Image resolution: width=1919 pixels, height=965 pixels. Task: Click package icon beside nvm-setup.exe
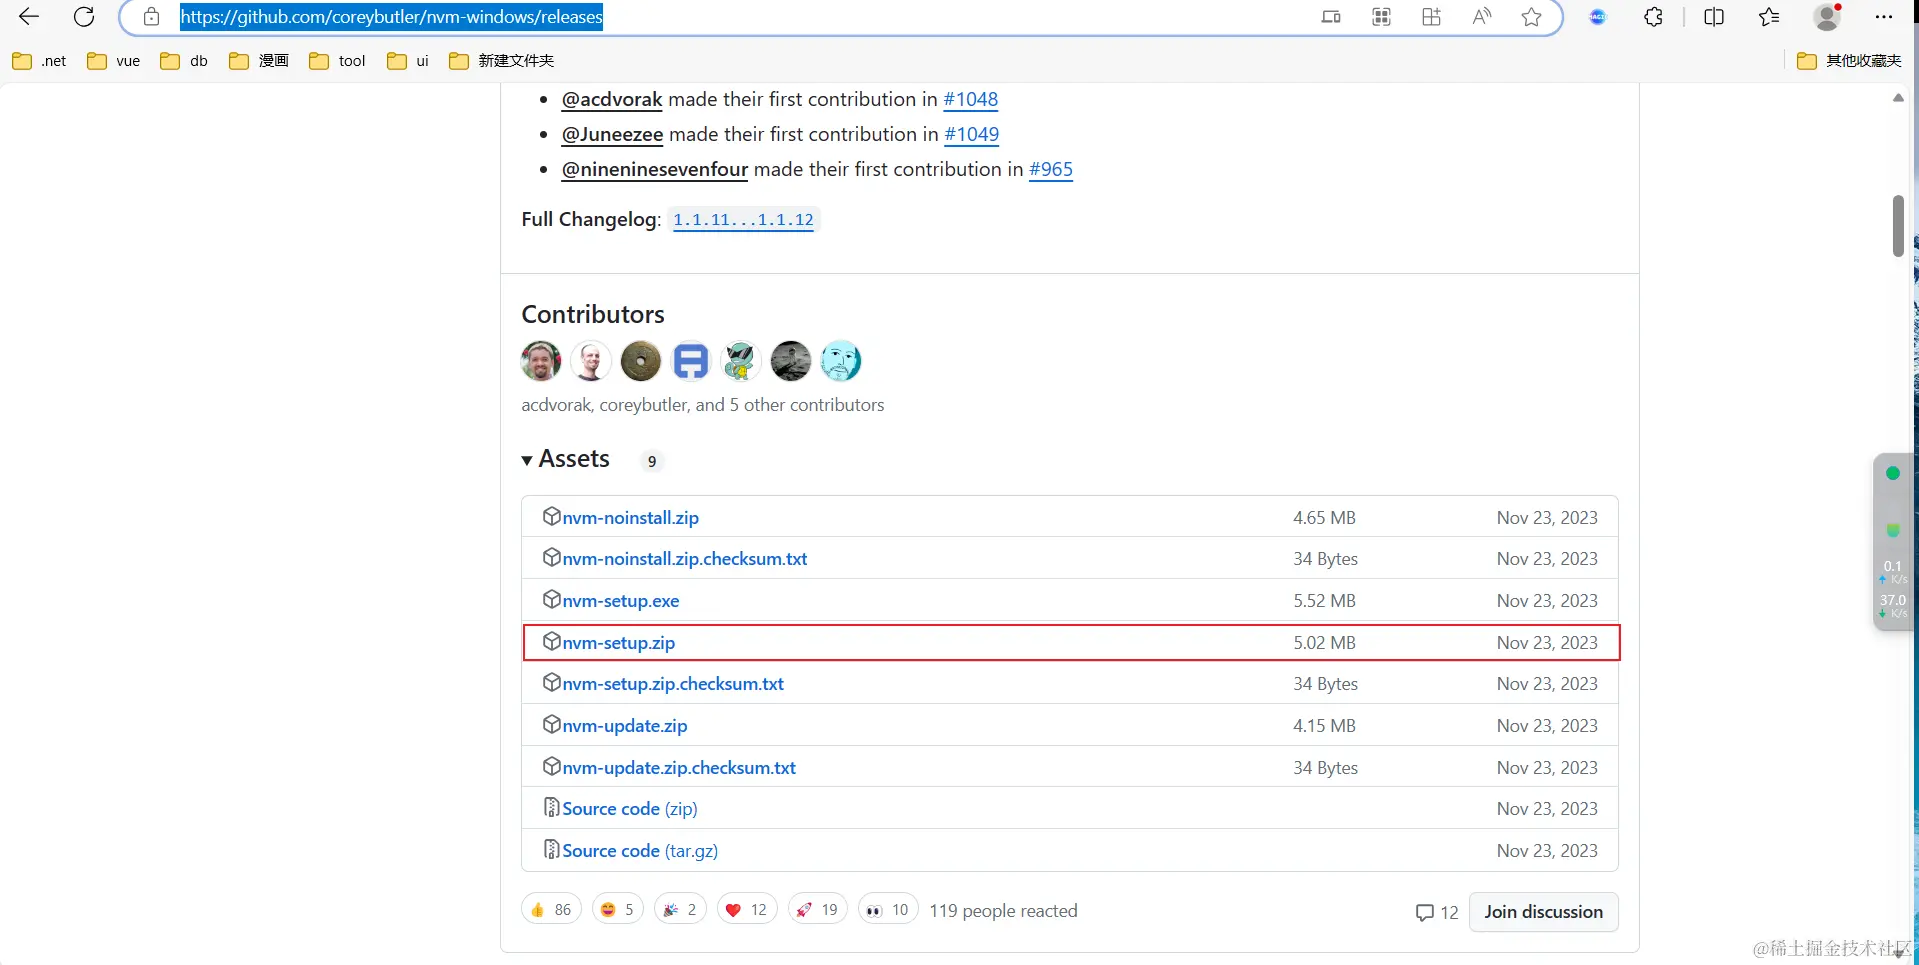click(x=551, y=599)
